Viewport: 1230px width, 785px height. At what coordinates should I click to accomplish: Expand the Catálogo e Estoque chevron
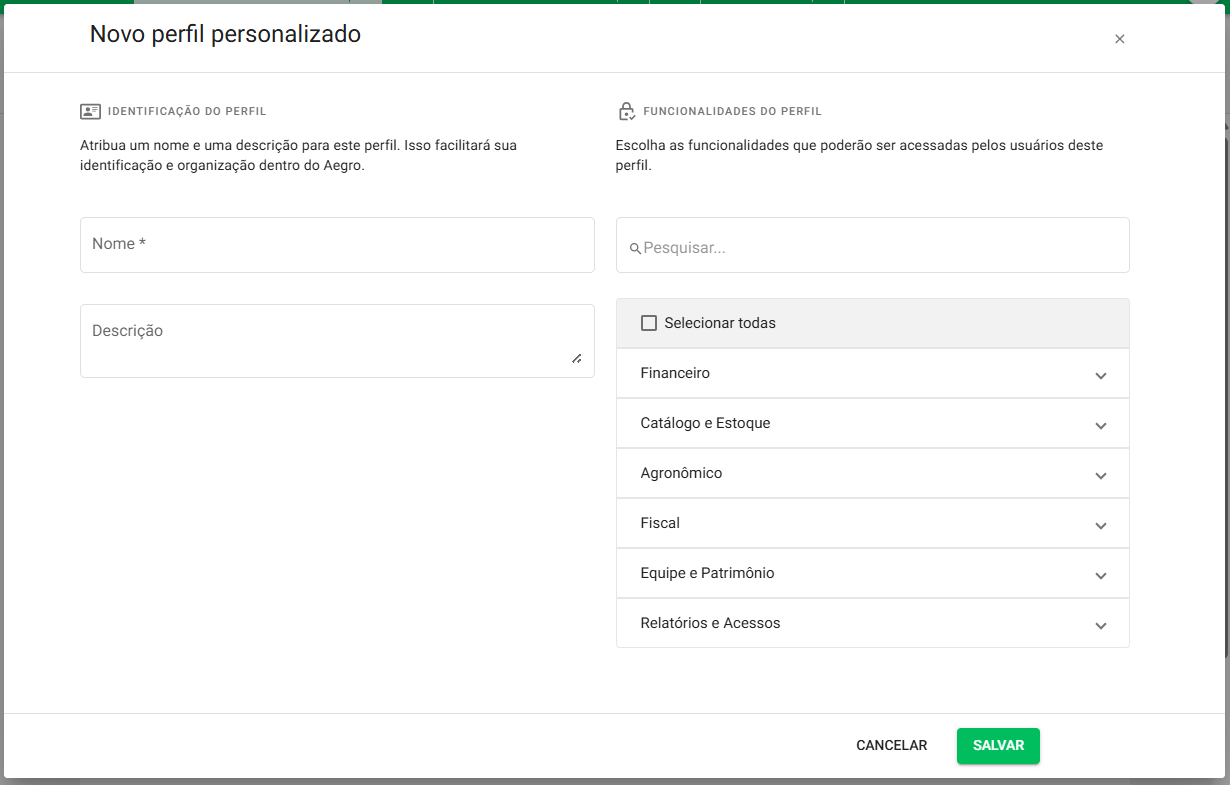tap(1100, 426)
